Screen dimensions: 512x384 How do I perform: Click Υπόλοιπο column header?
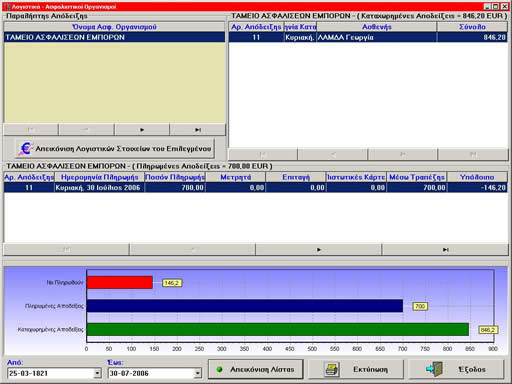tap(477, 177)
